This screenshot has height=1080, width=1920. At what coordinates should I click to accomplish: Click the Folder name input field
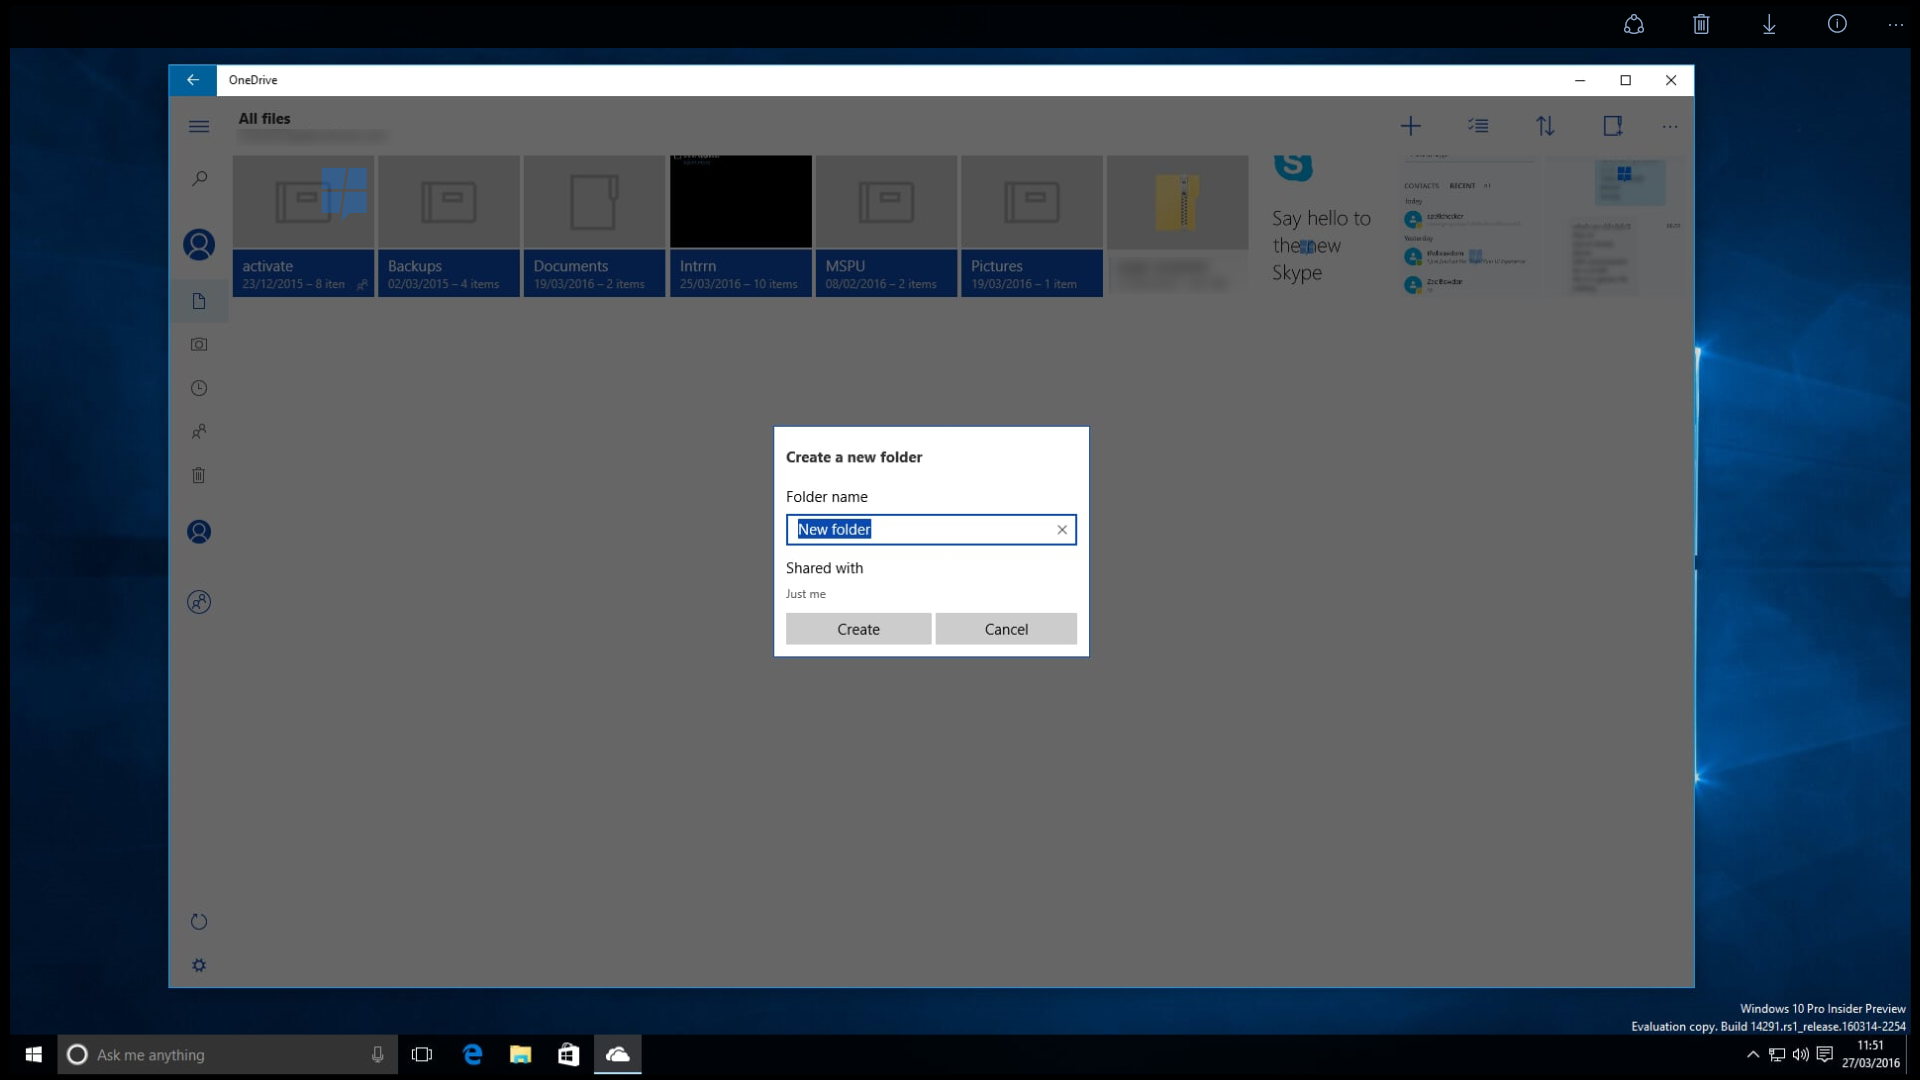coord(931,530)
